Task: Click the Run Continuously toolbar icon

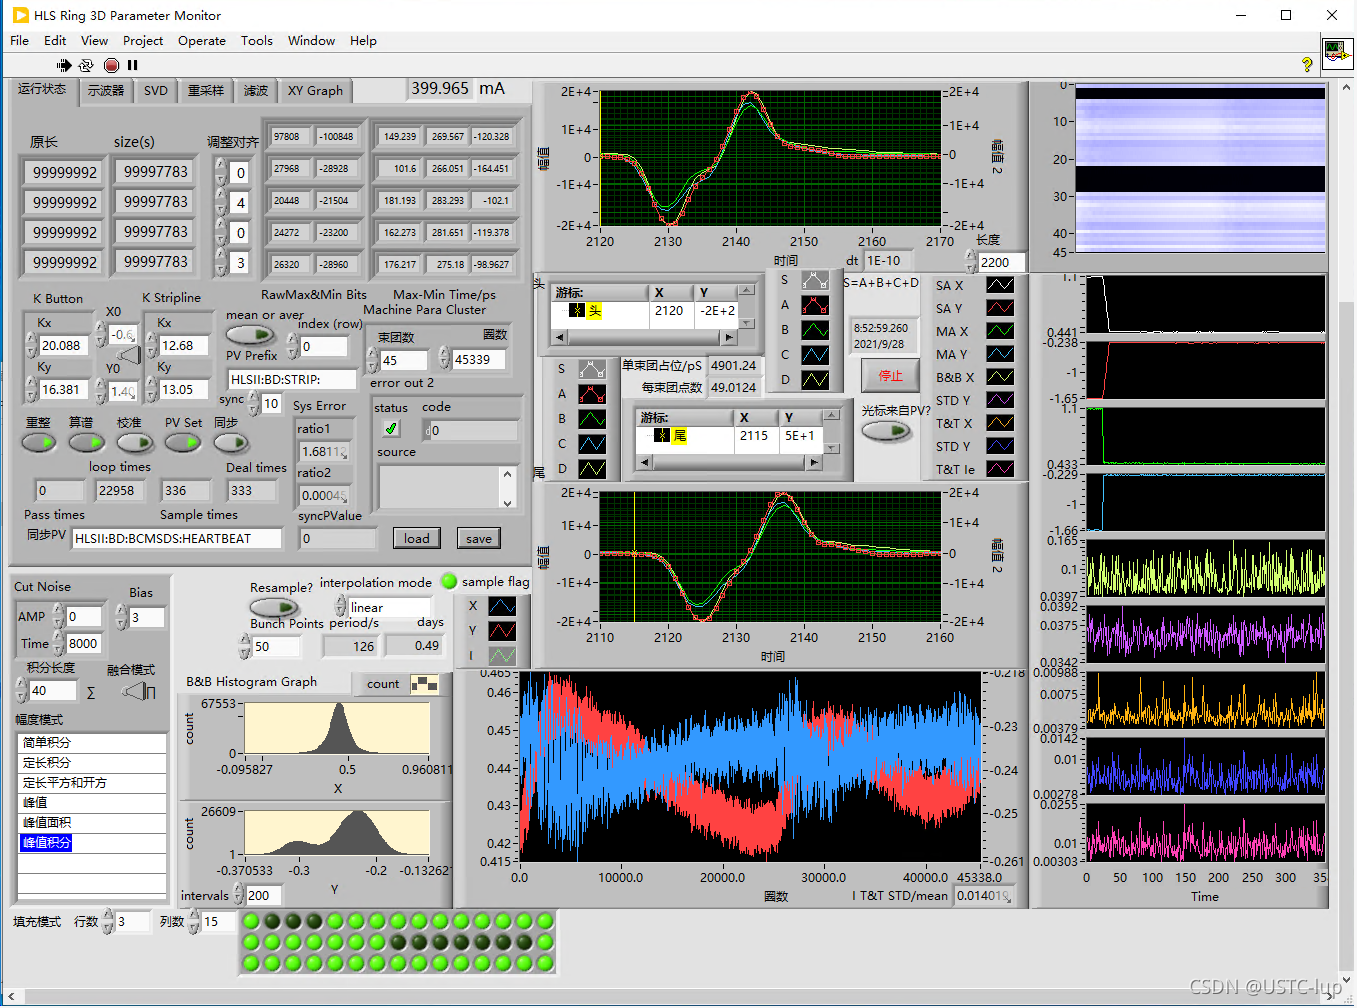Action: [x=86, y=65]
